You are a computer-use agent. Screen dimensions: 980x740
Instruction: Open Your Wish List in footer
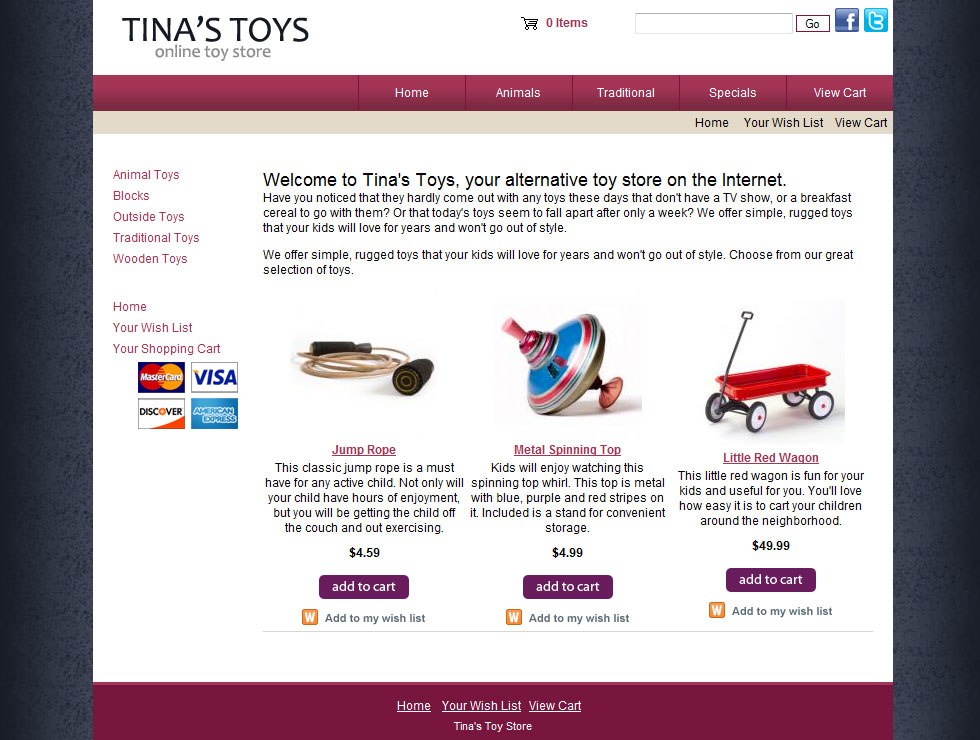(x=481, y=706)
